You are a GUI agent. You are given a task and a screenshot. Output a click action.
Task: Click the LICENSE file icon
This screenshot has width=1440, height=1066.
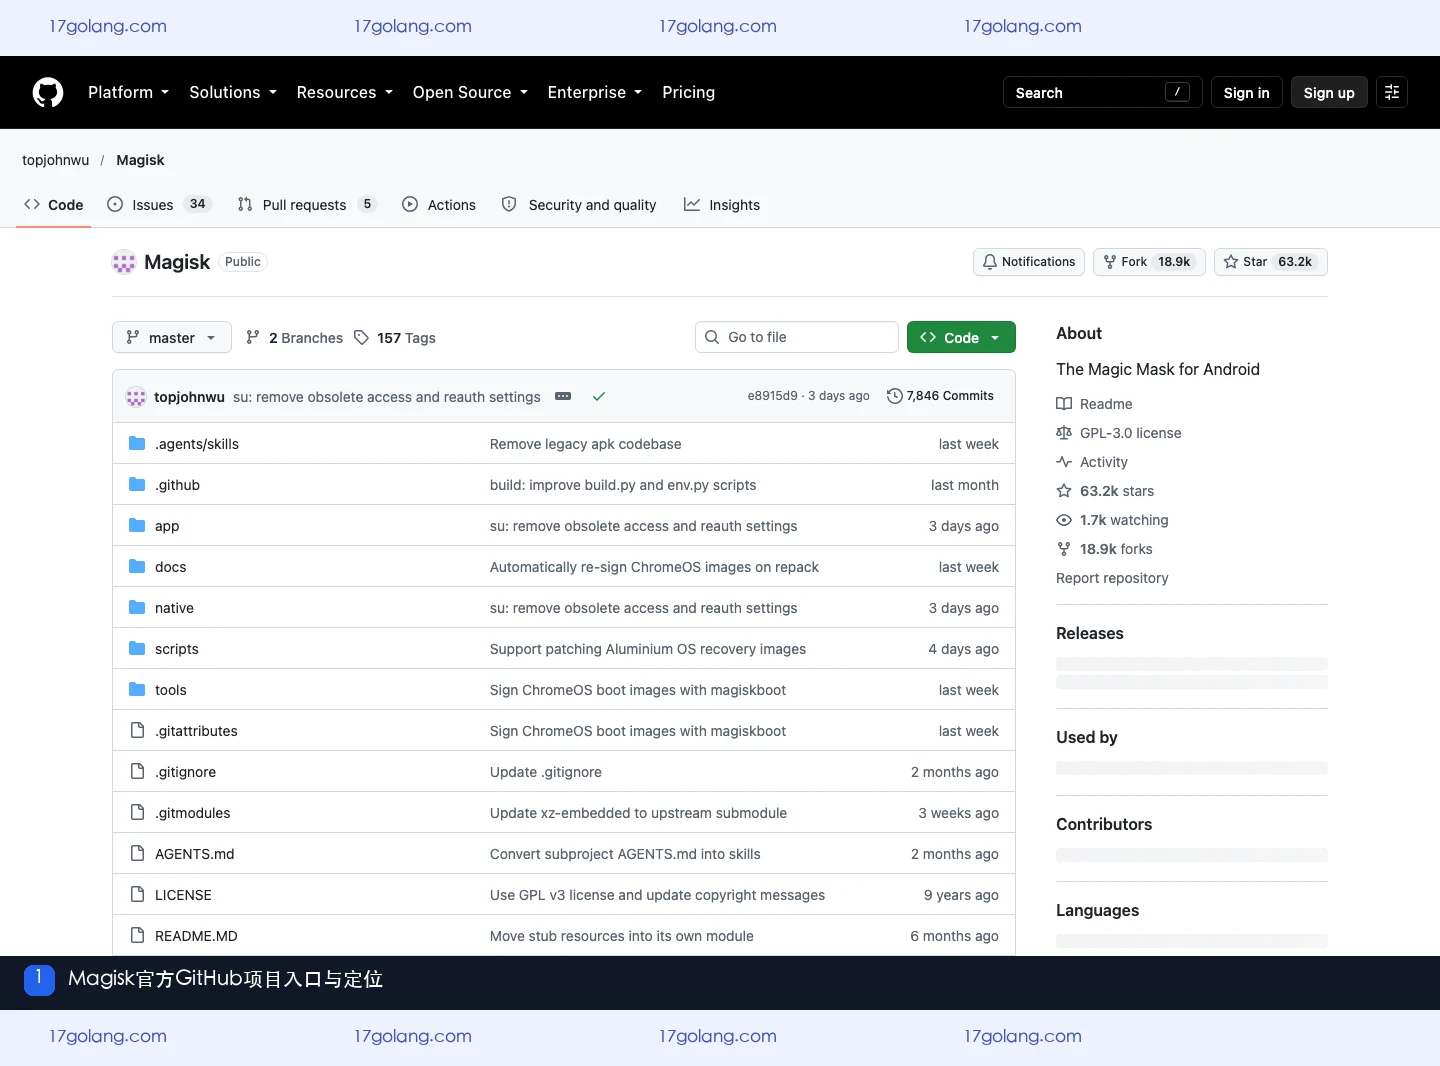click(x=137, y=895)
